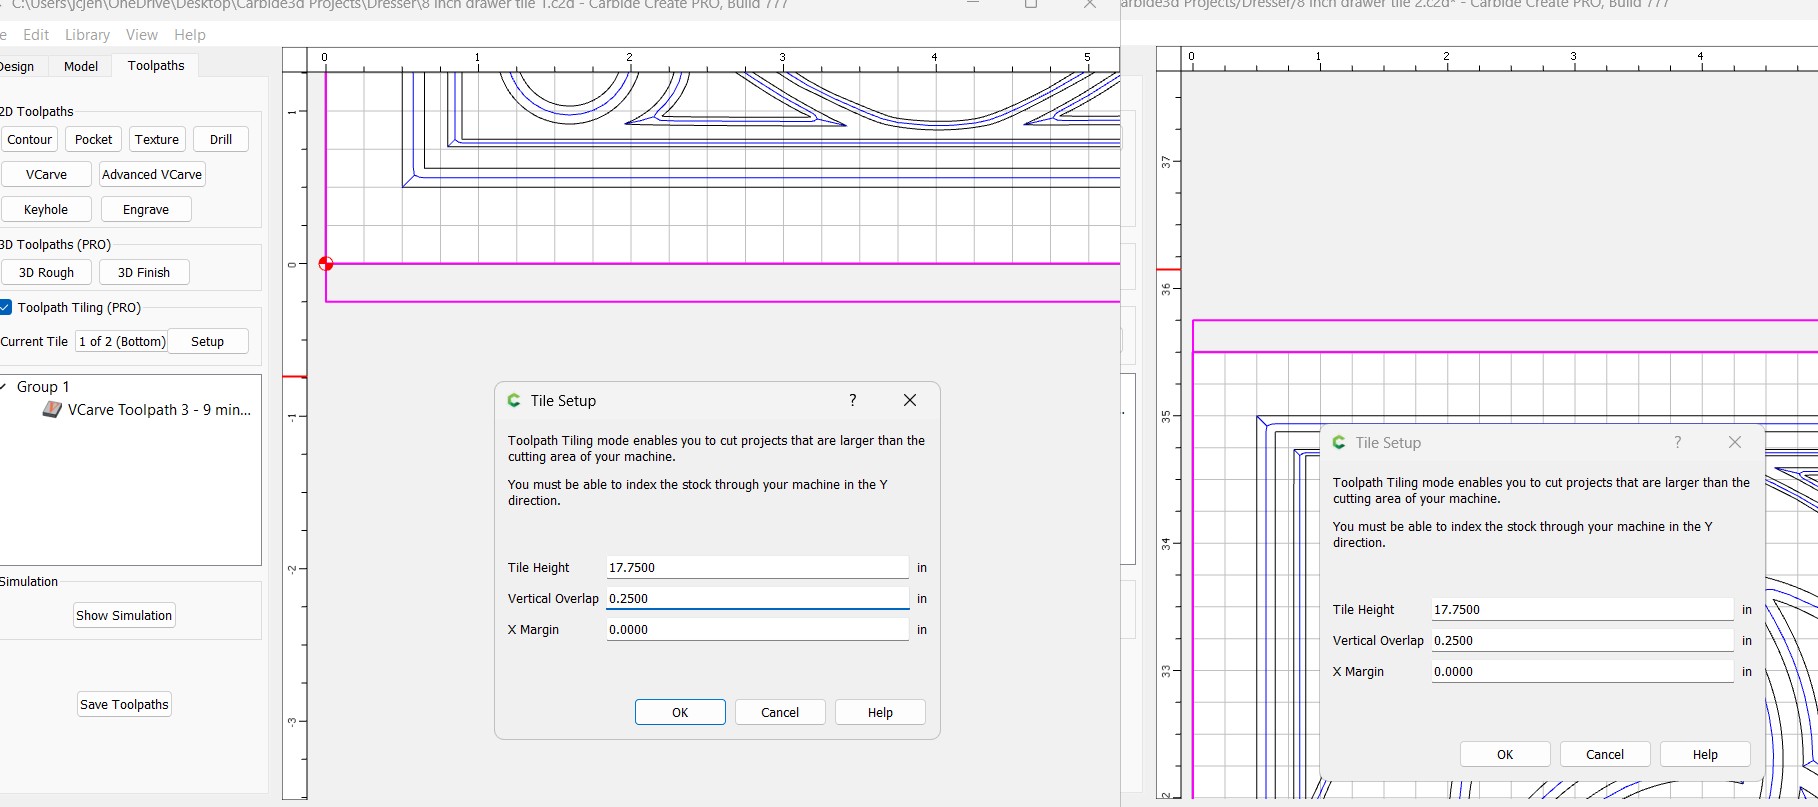
Task: Click the 3D Rough toolpath button
Action: [46, 272]
